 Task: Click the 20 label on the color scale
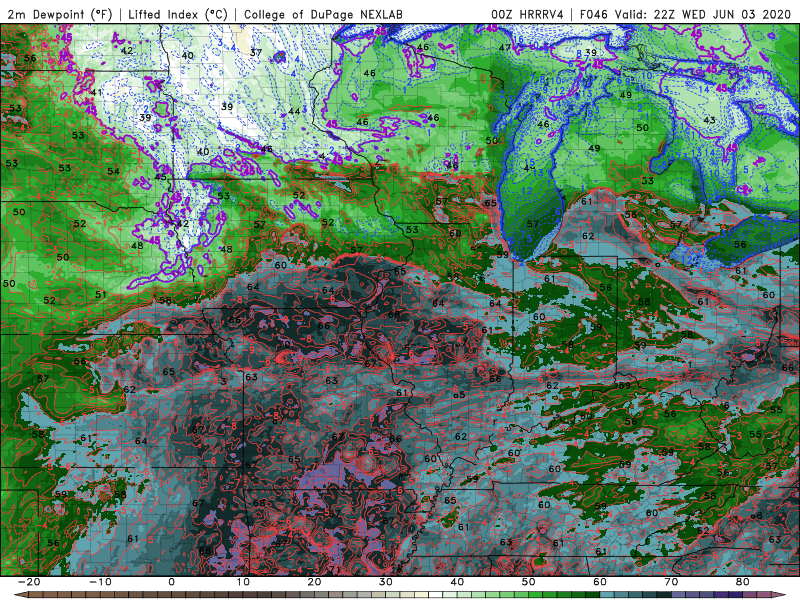click(314, 582)
